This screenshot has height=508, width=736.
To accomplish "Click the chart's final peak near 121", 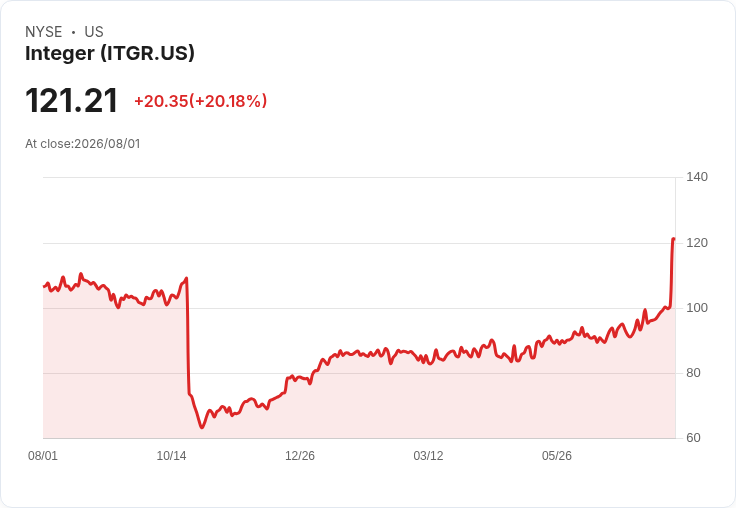I will coord(673,239).
